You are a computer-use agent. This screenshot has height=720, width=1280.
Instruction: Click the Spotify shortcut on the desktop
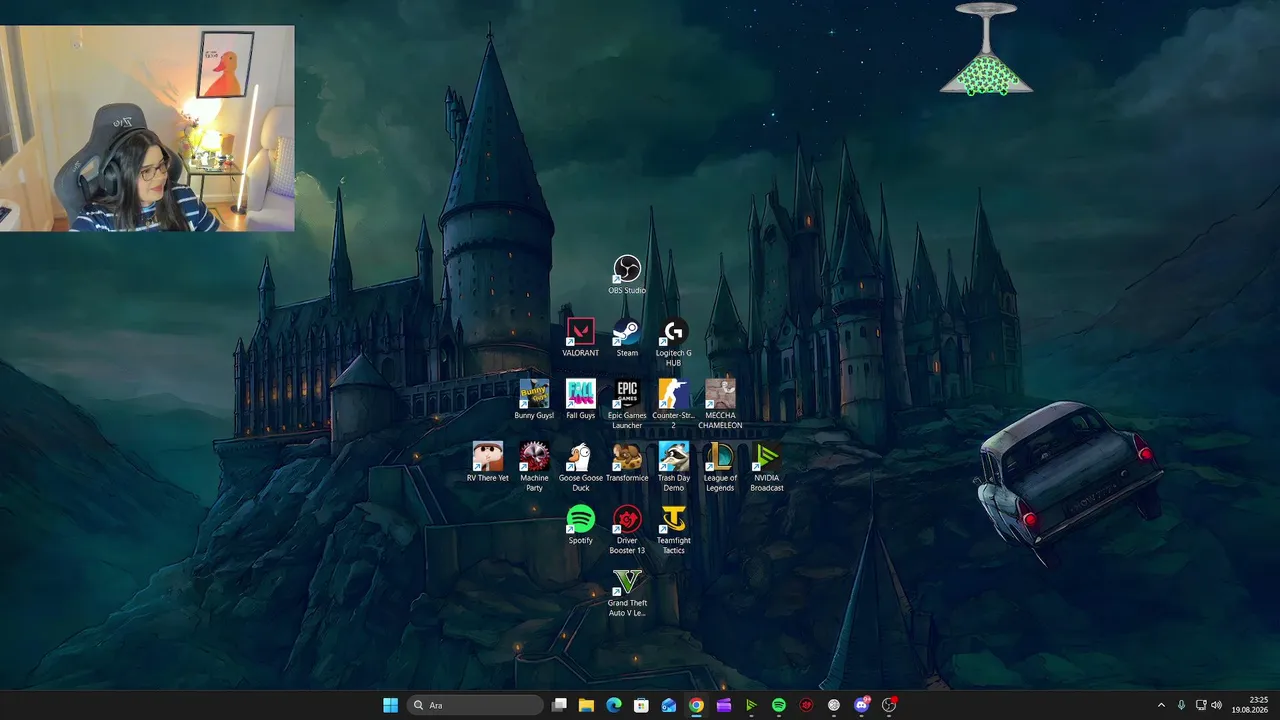[x=580, y=525]
